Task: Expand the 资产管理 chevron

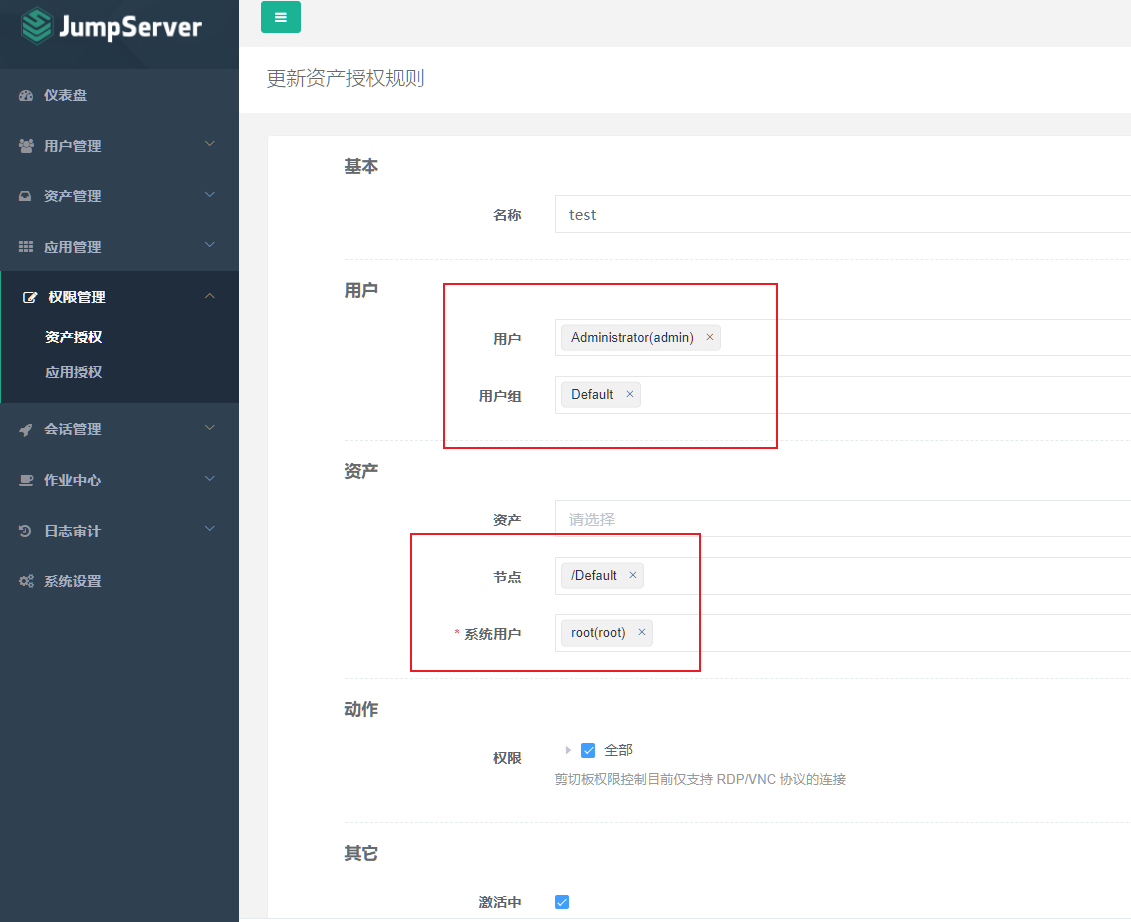Action: click(x=210, y=195)
